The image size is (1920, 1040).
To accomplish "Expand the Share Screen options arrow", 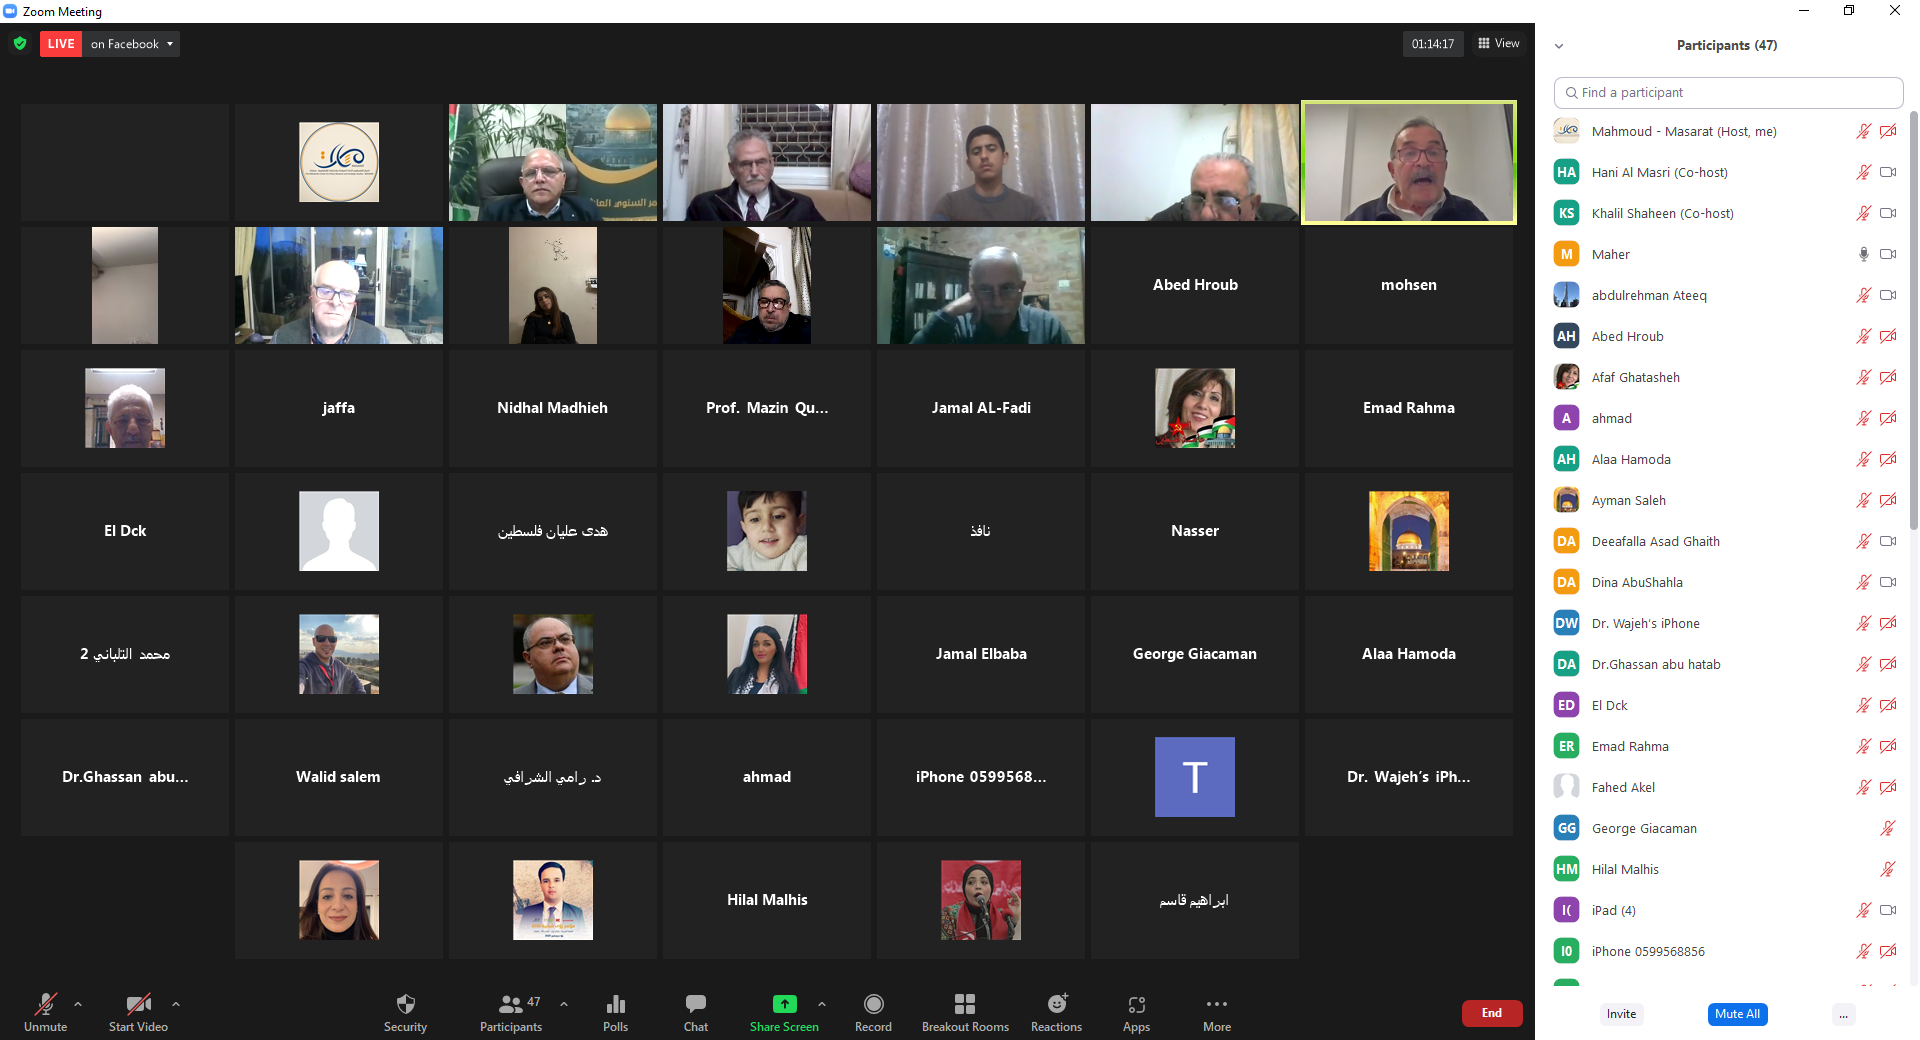I will [822, 1004].
